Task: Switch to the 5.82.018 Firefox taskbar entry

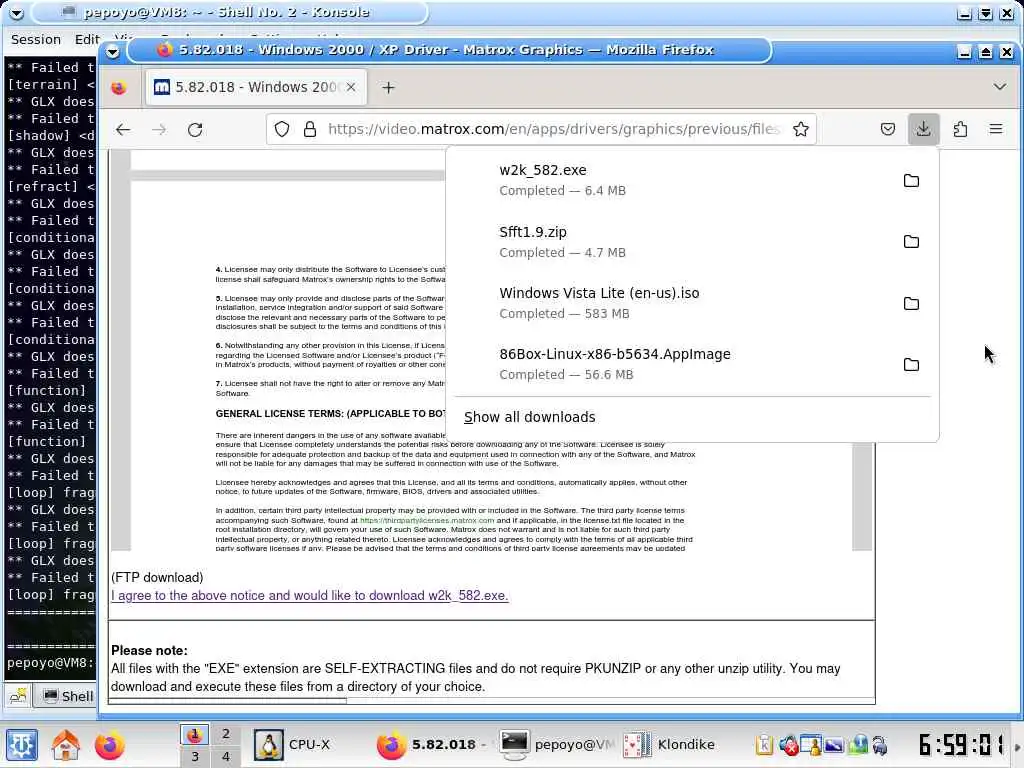Action: click(x=431, y=744)
